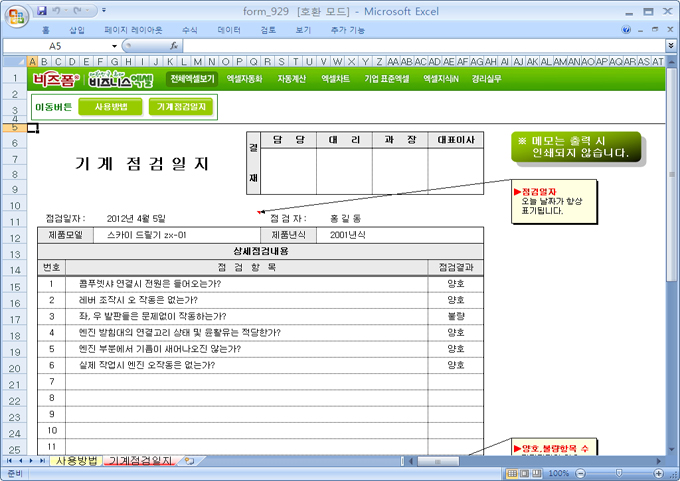Click the insert function fx icon
This screenshot has width=680, height=481.
click(174, 46)
